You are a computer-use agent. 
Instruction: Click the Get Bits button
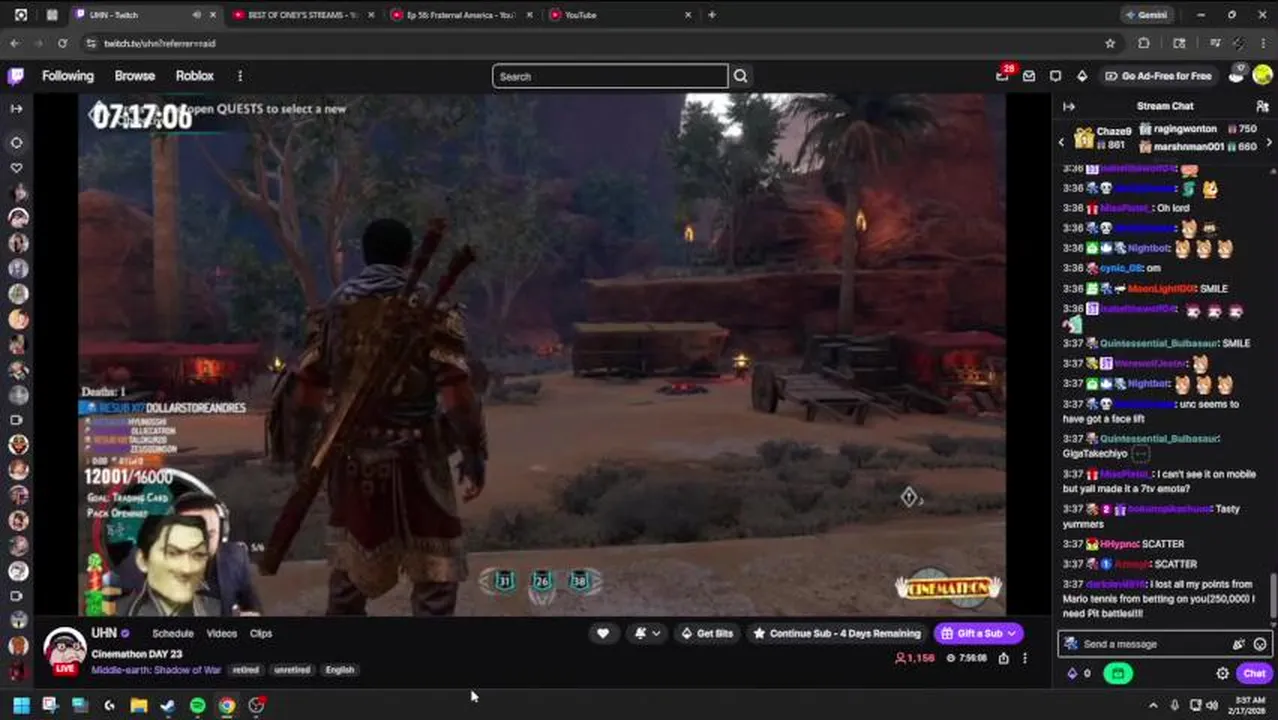point(707,633)
